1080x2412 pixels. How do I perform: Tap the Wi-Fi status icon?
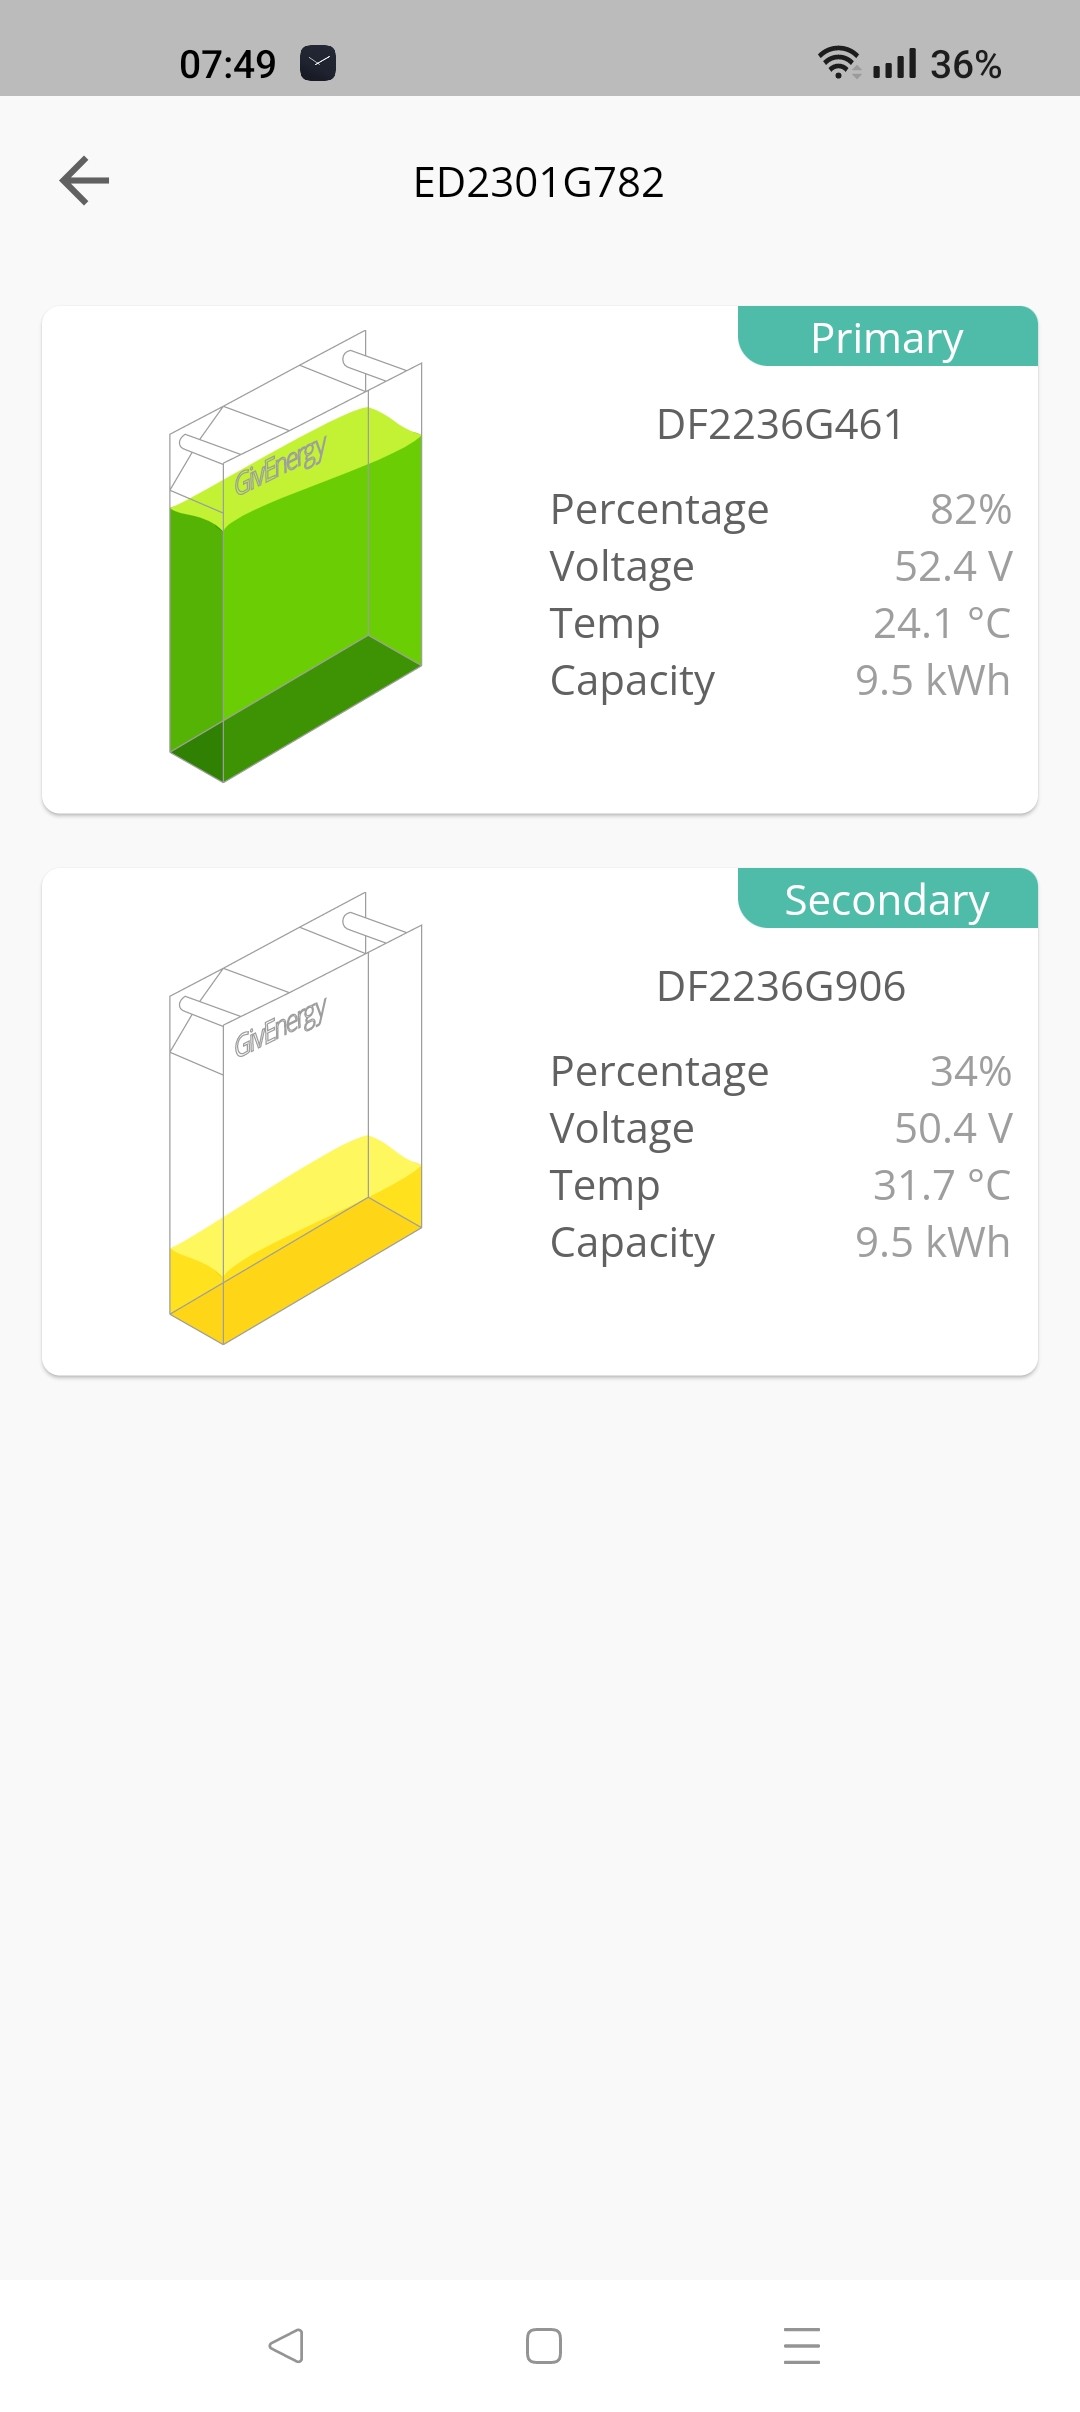click(x=838, y=63)
